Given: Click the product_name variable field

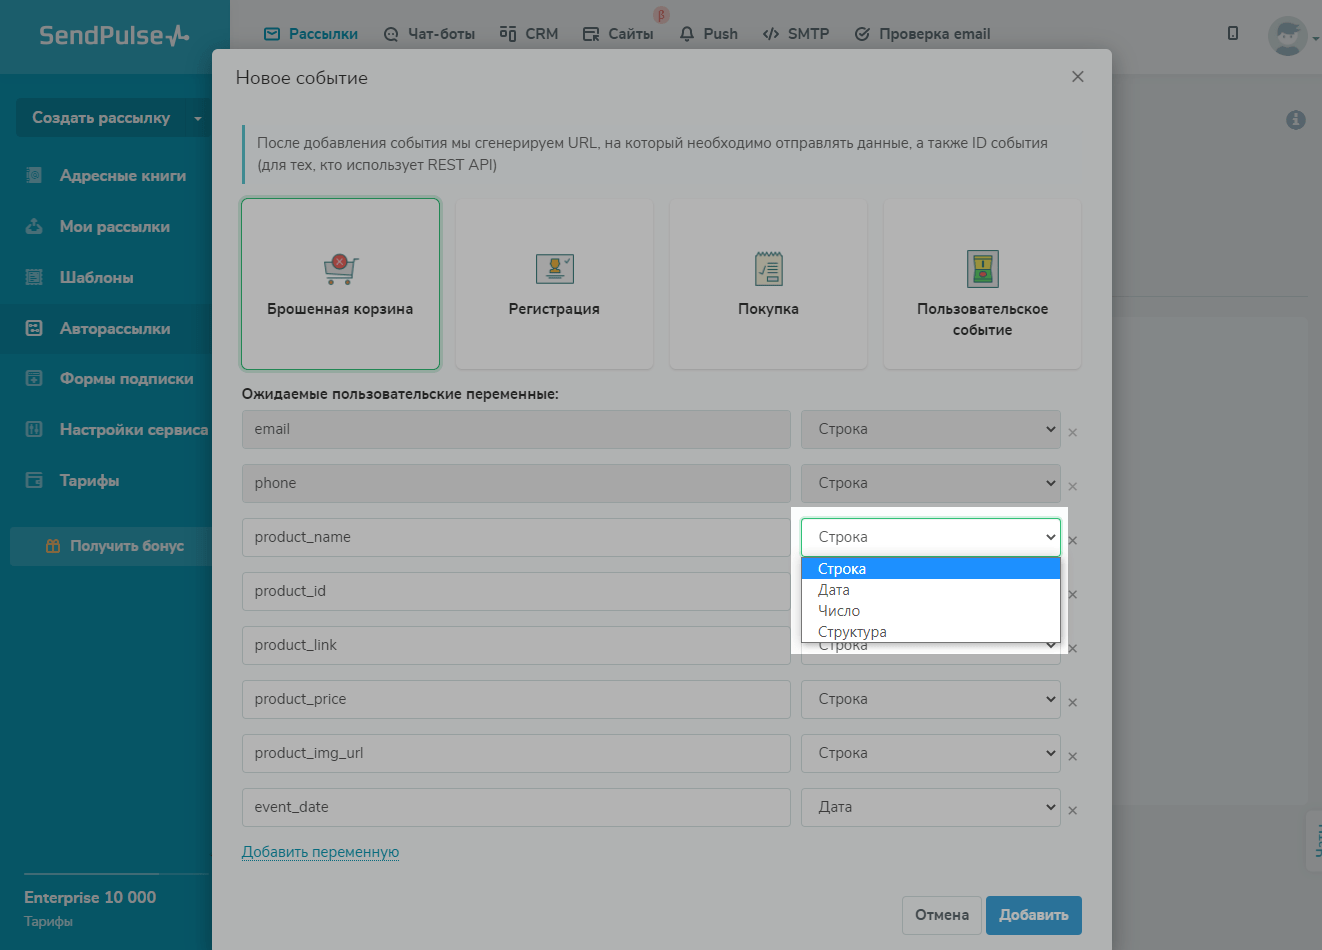Looking at the screenshot, I should pyautogui.click(x=516, y=537).
